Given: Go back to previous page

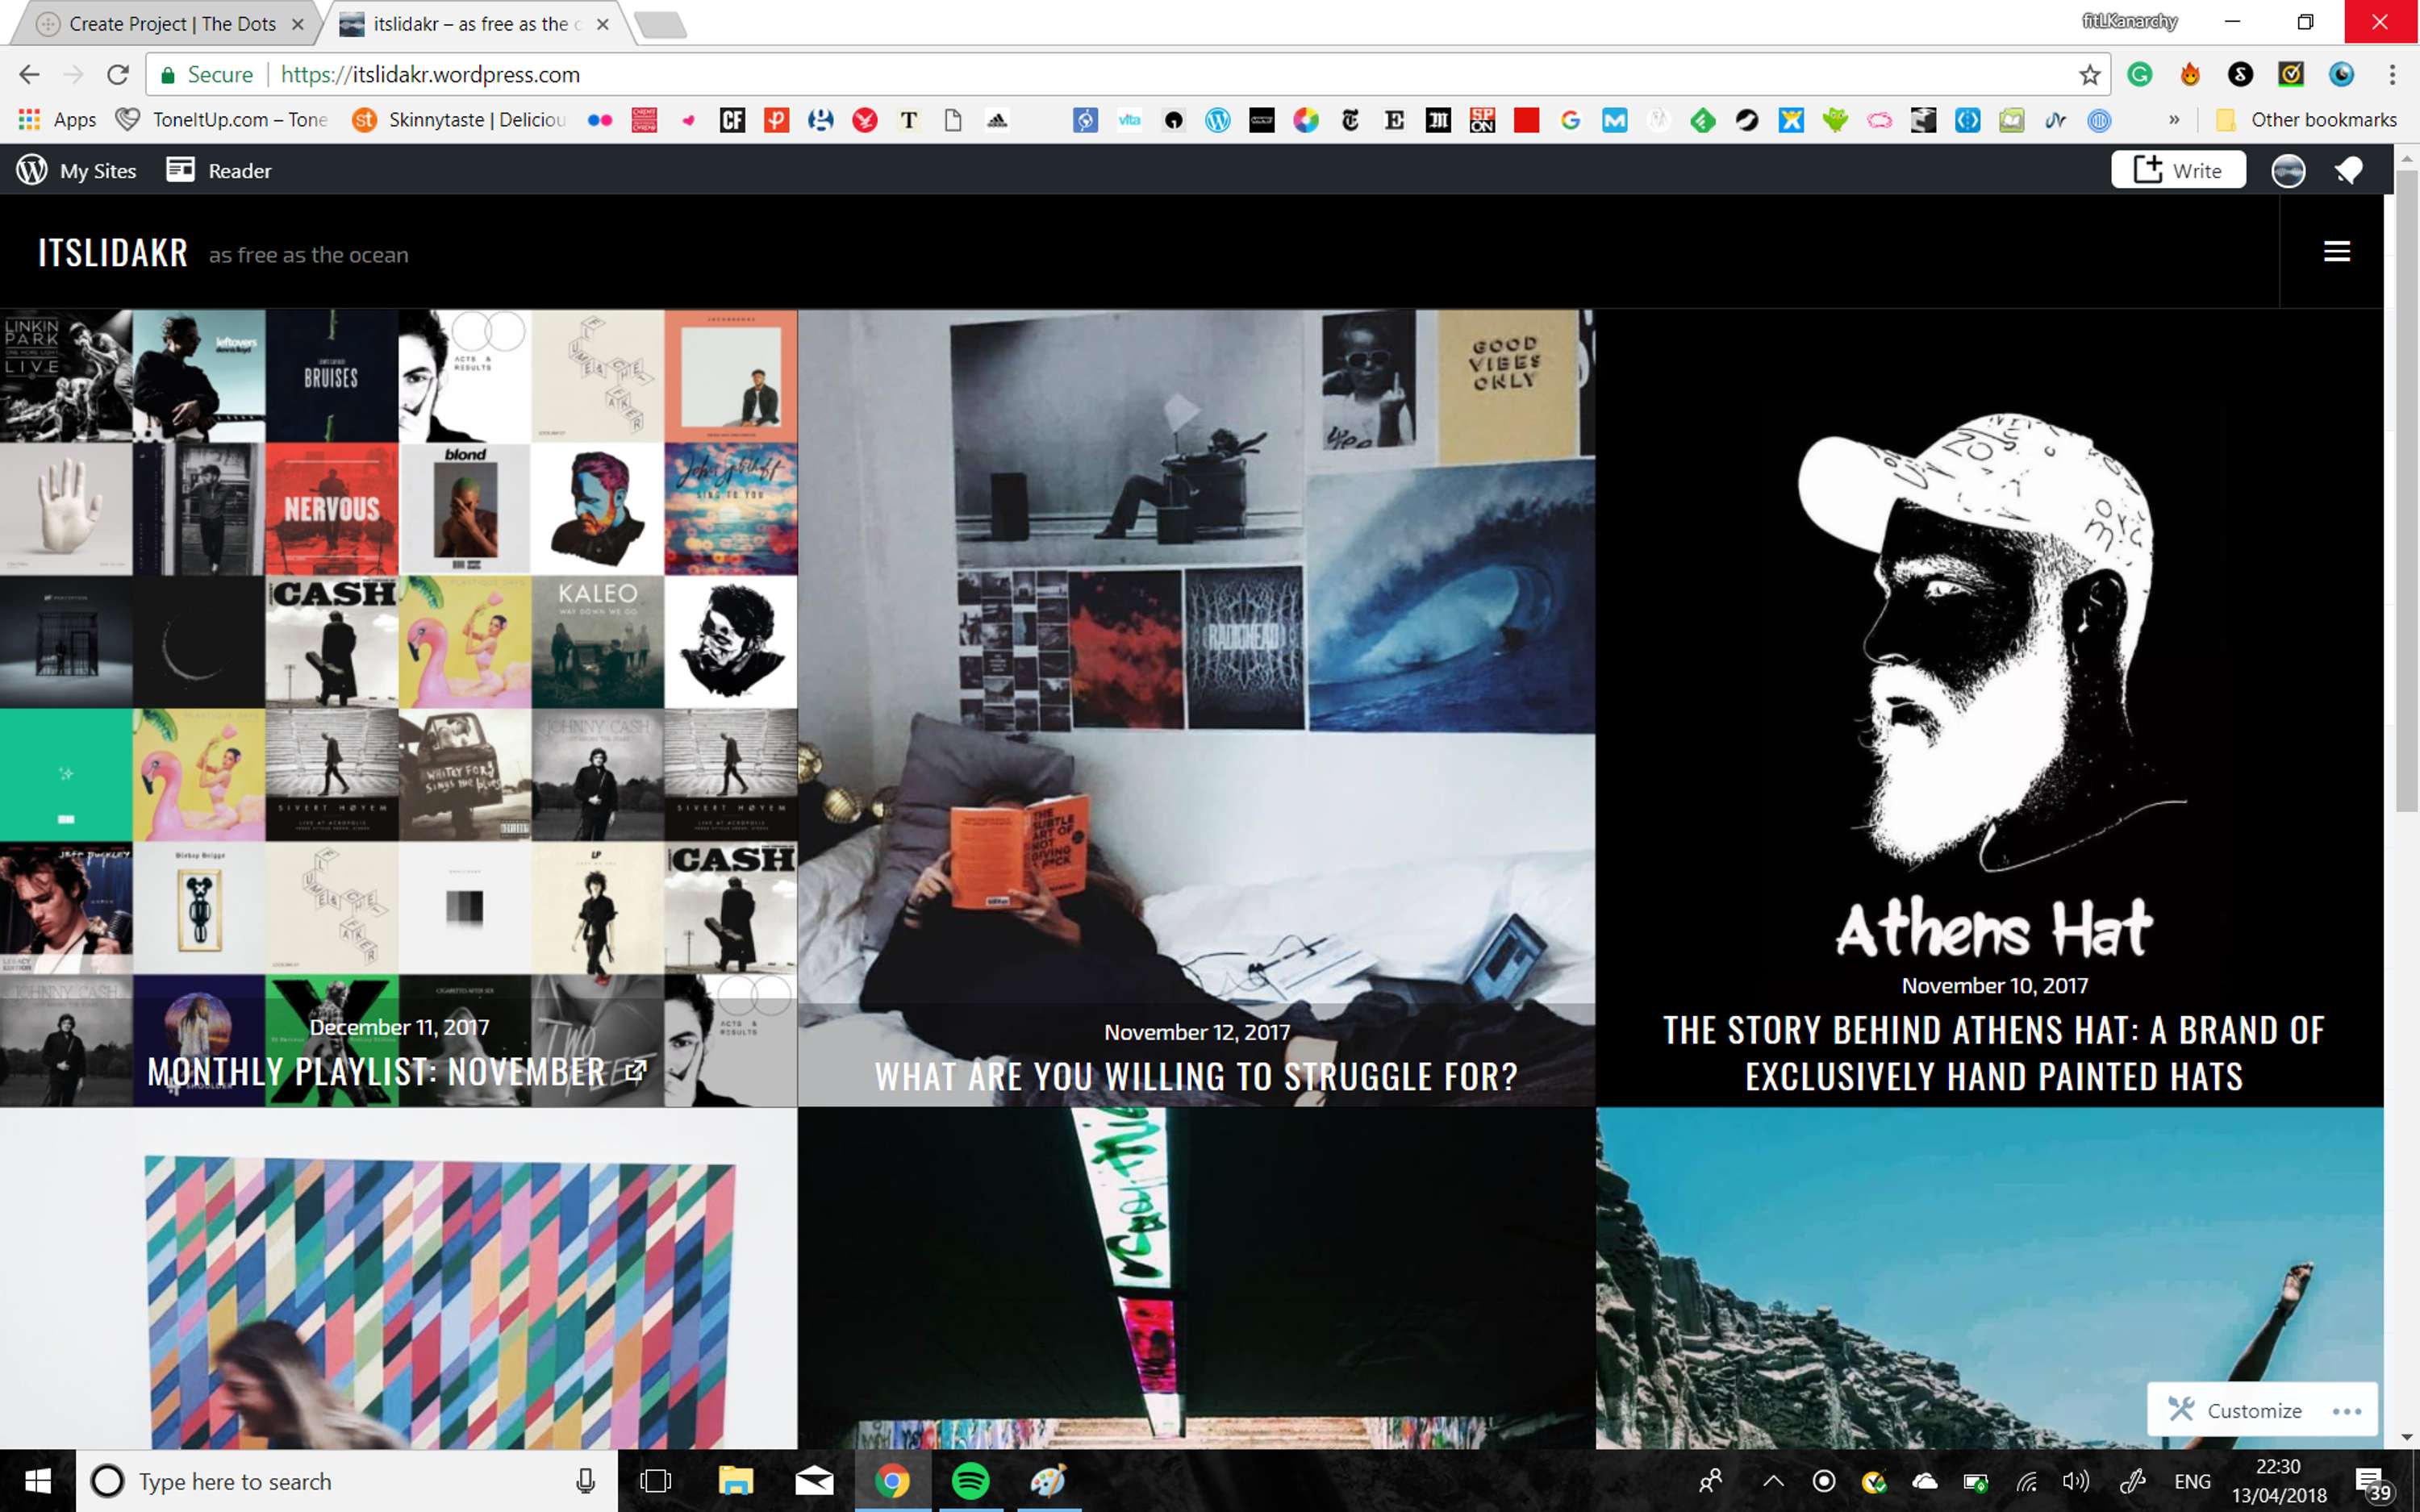Looking at the screenshot, I should click(30, 74).
